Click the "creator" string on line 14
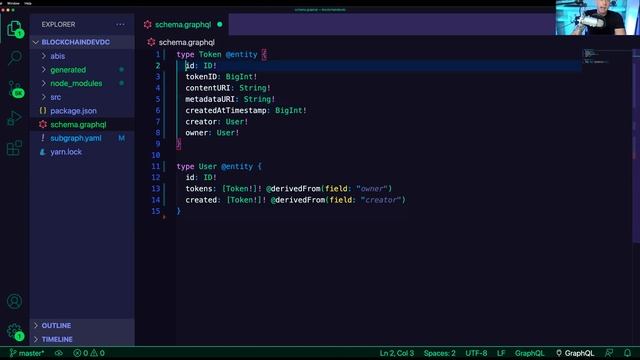The image size is (640, 360). (x=381, y=200)
